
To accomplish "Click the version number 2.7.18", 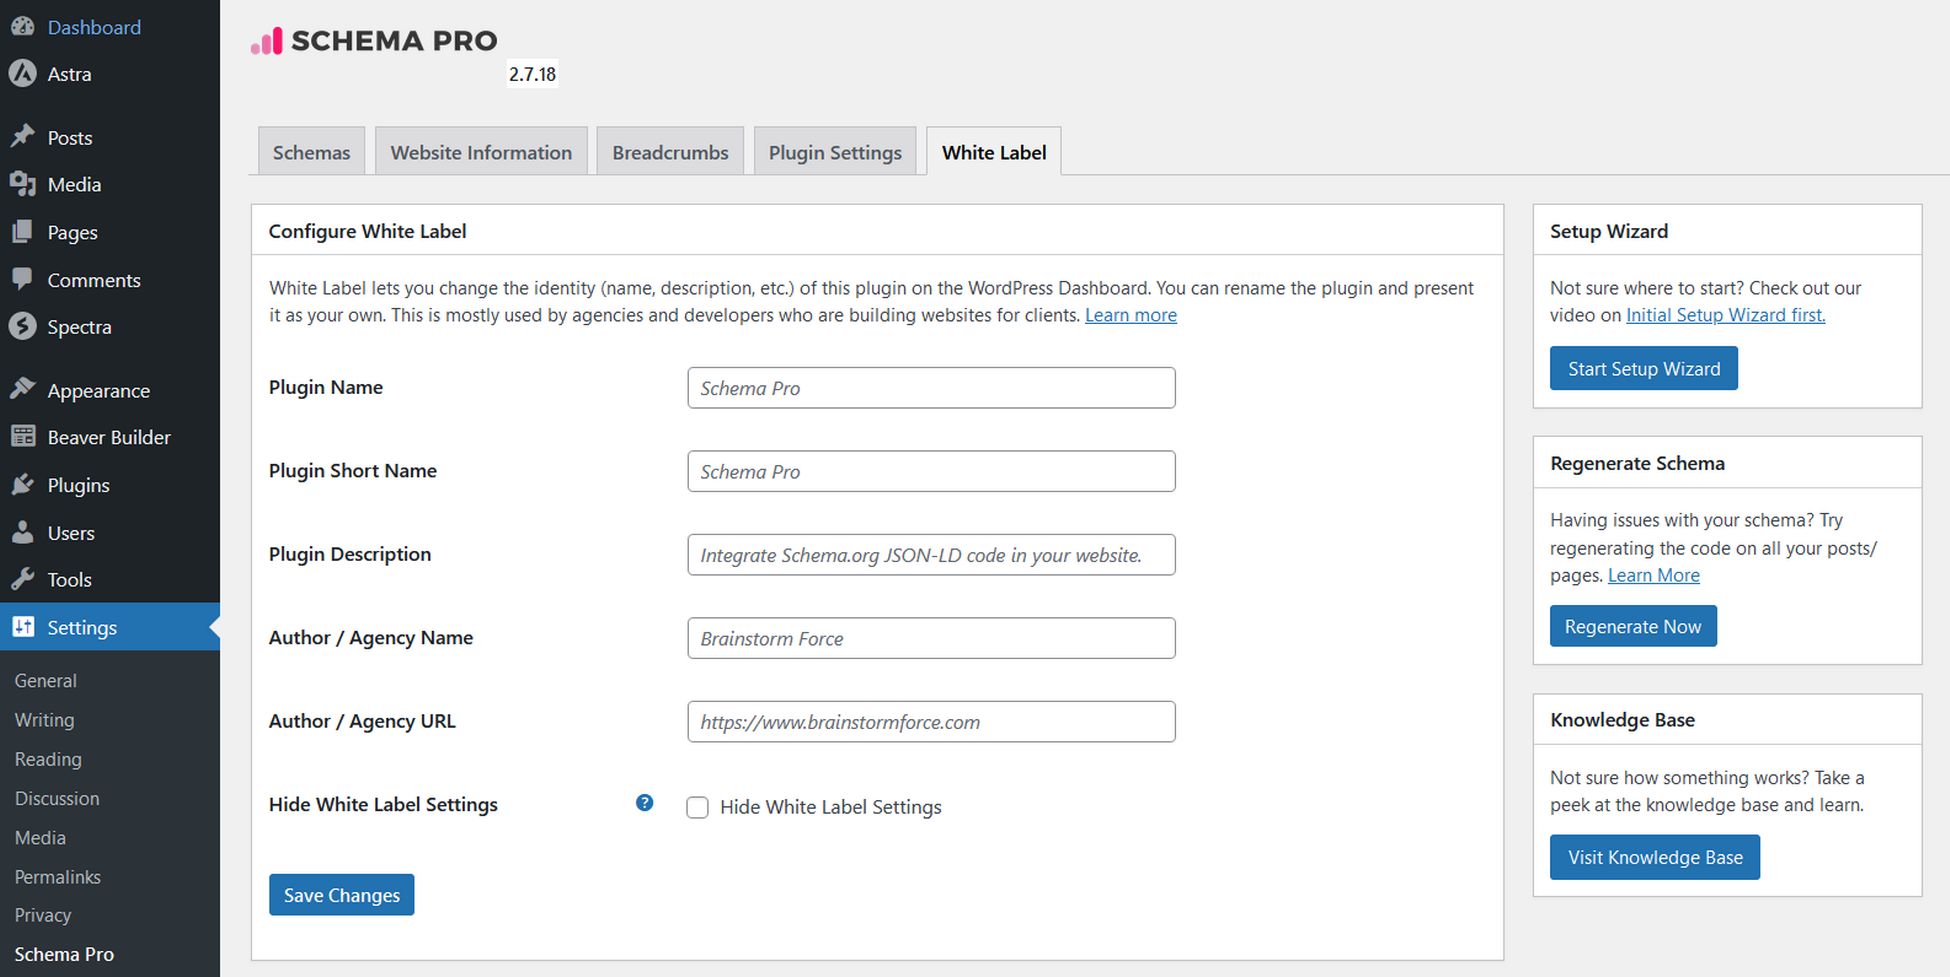I will pos(532,74).
